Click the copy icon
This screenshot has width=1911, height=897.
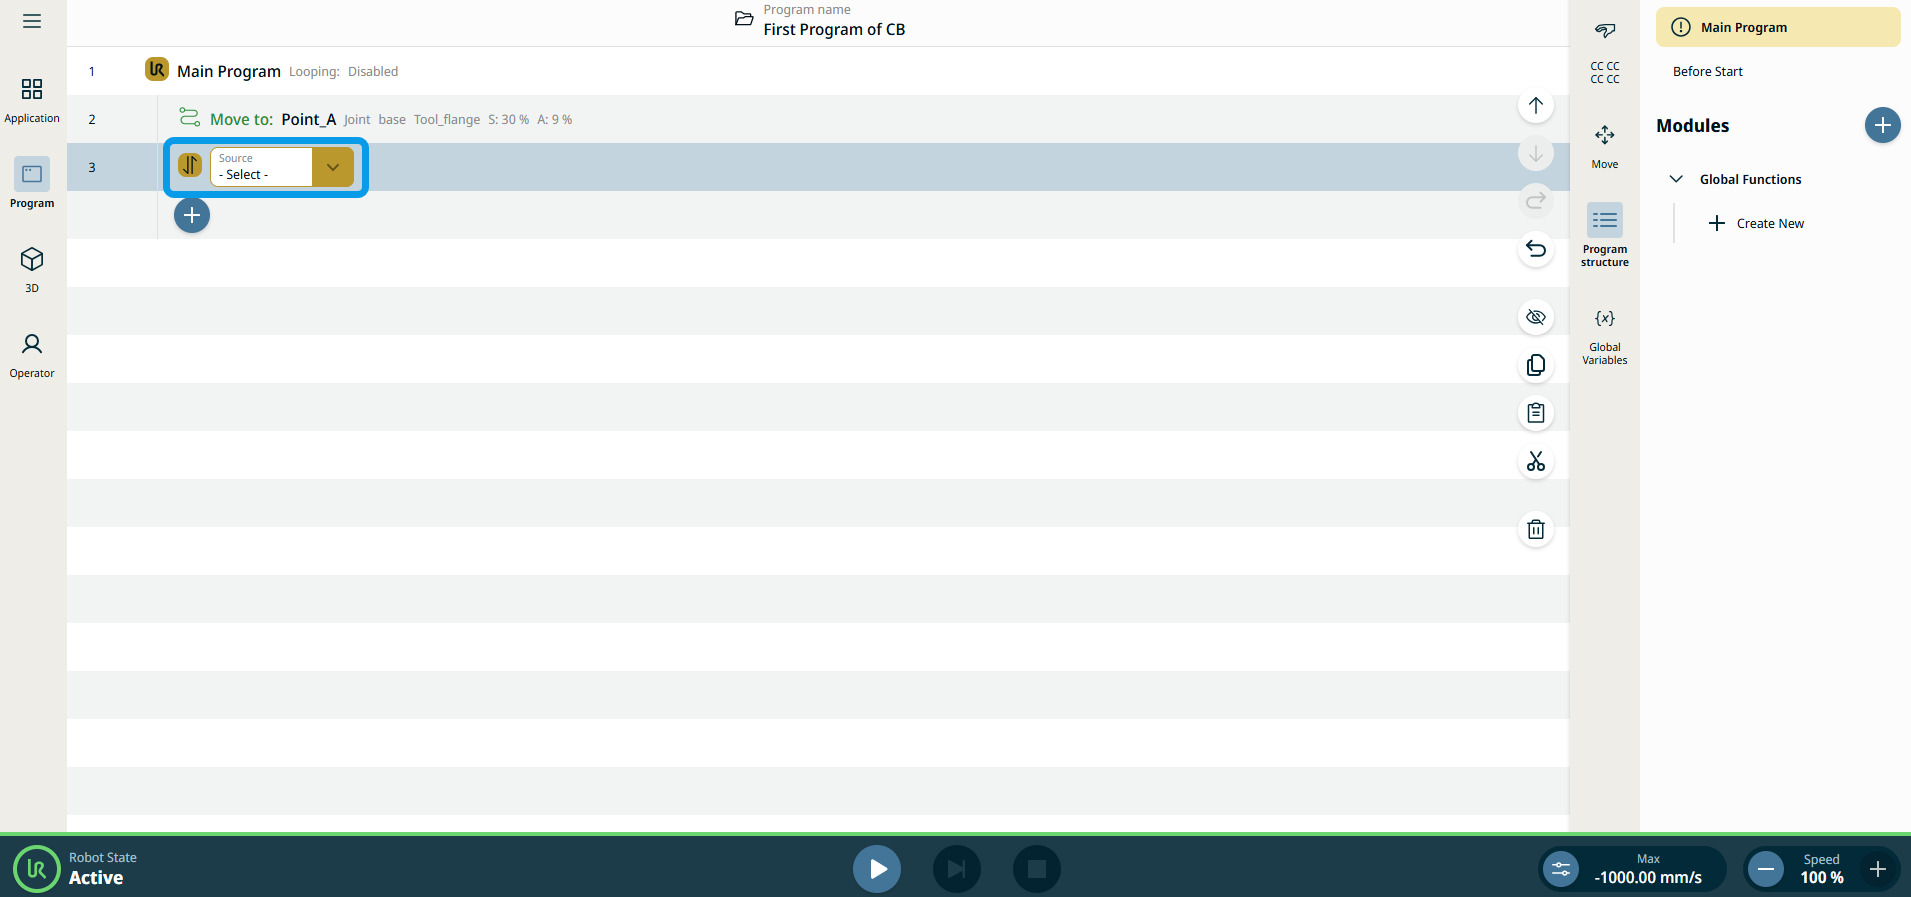[1535, 366]
